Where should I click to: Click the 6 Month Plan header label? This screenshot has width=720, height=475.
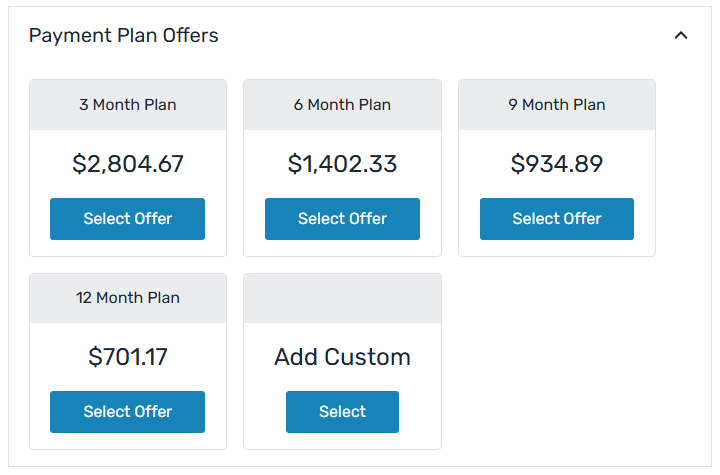click(x=342, y=105)
